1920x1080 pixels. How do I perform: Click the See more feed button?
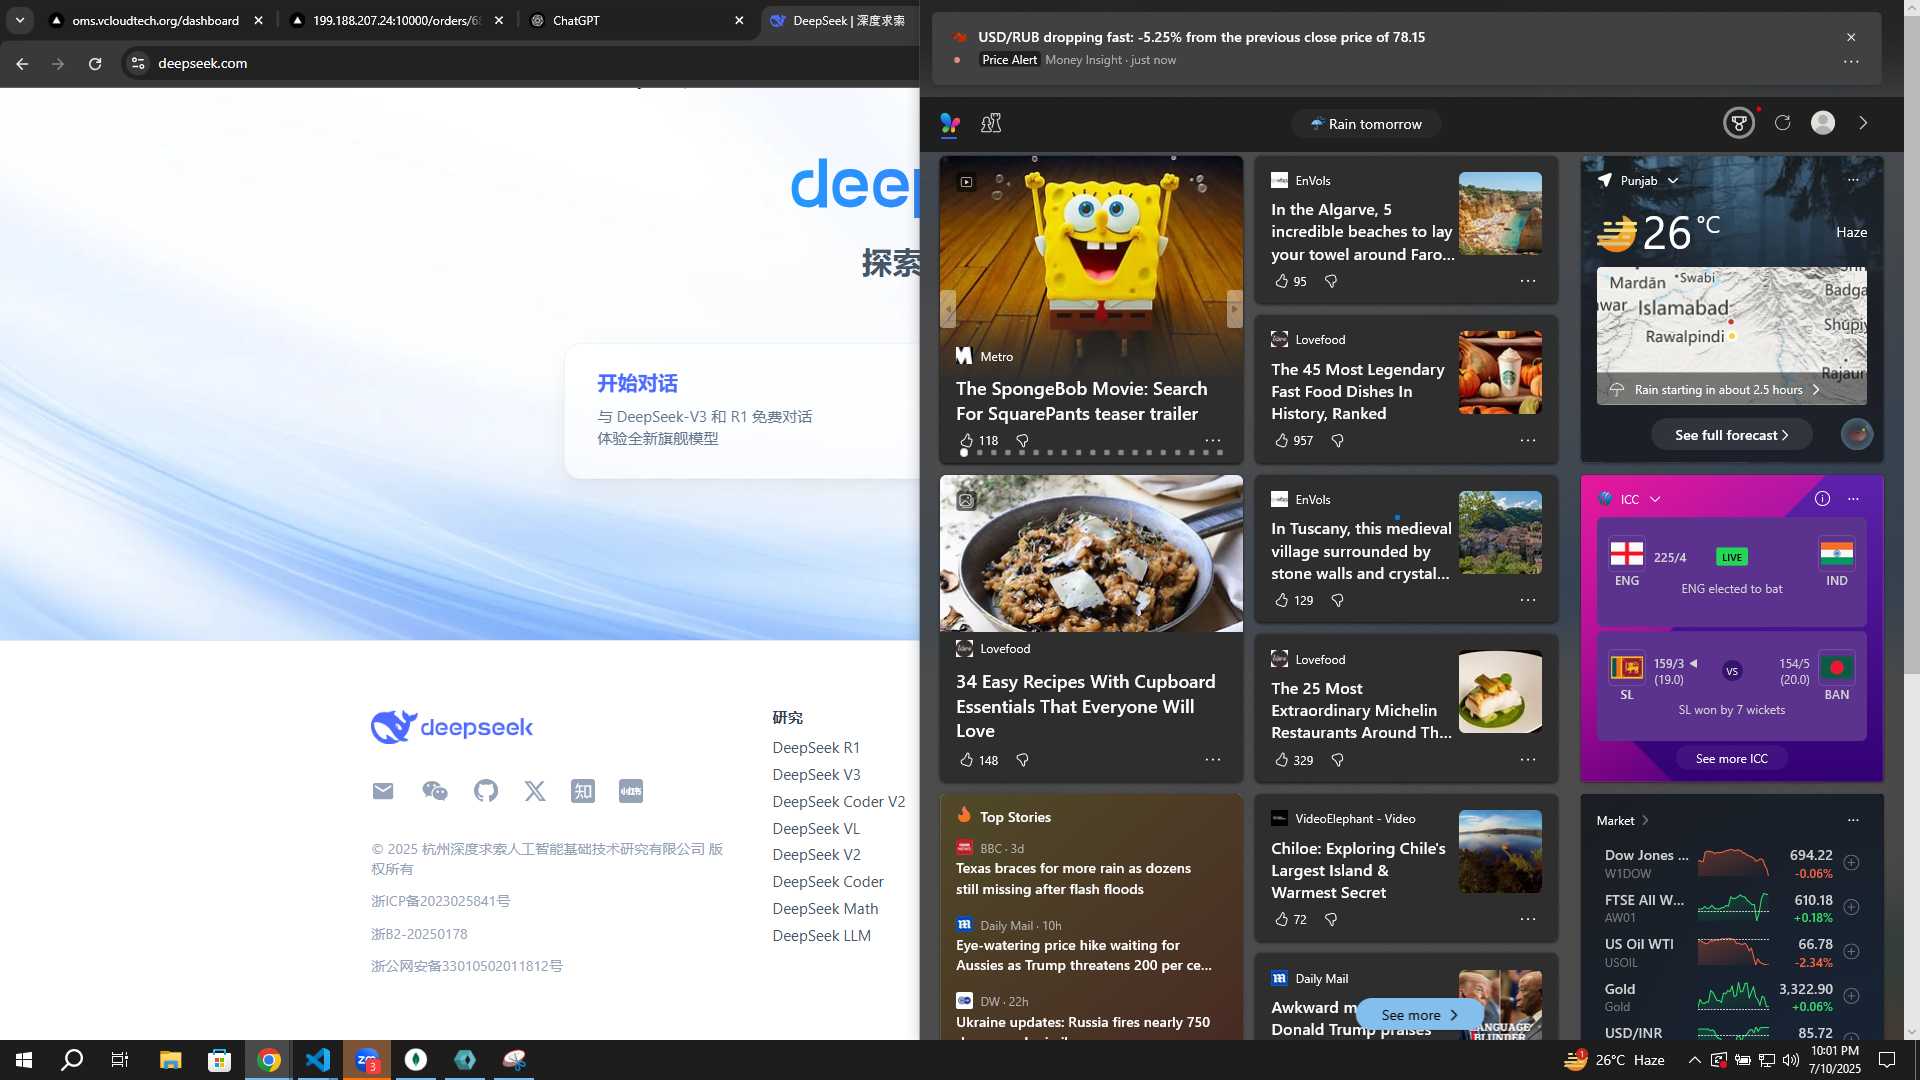point(1419,1015)
